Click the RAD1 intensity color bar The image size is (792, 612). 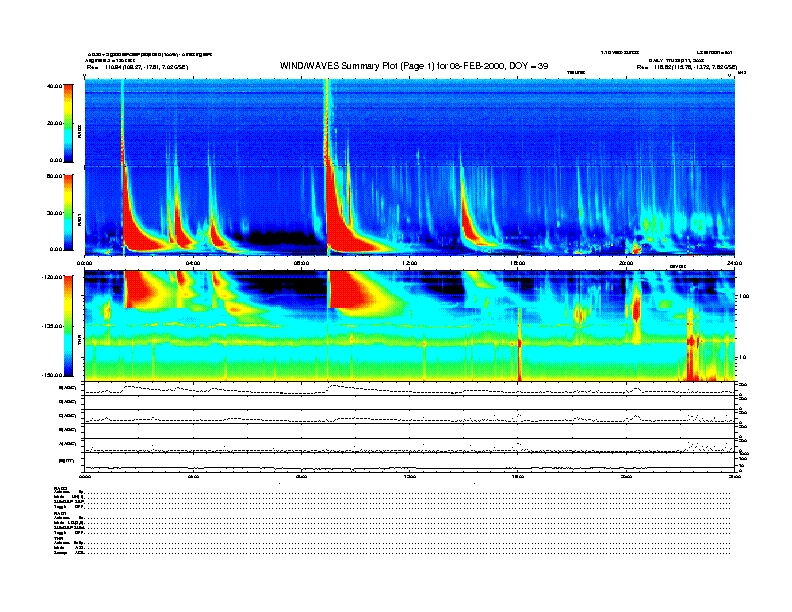click(68, 212)
